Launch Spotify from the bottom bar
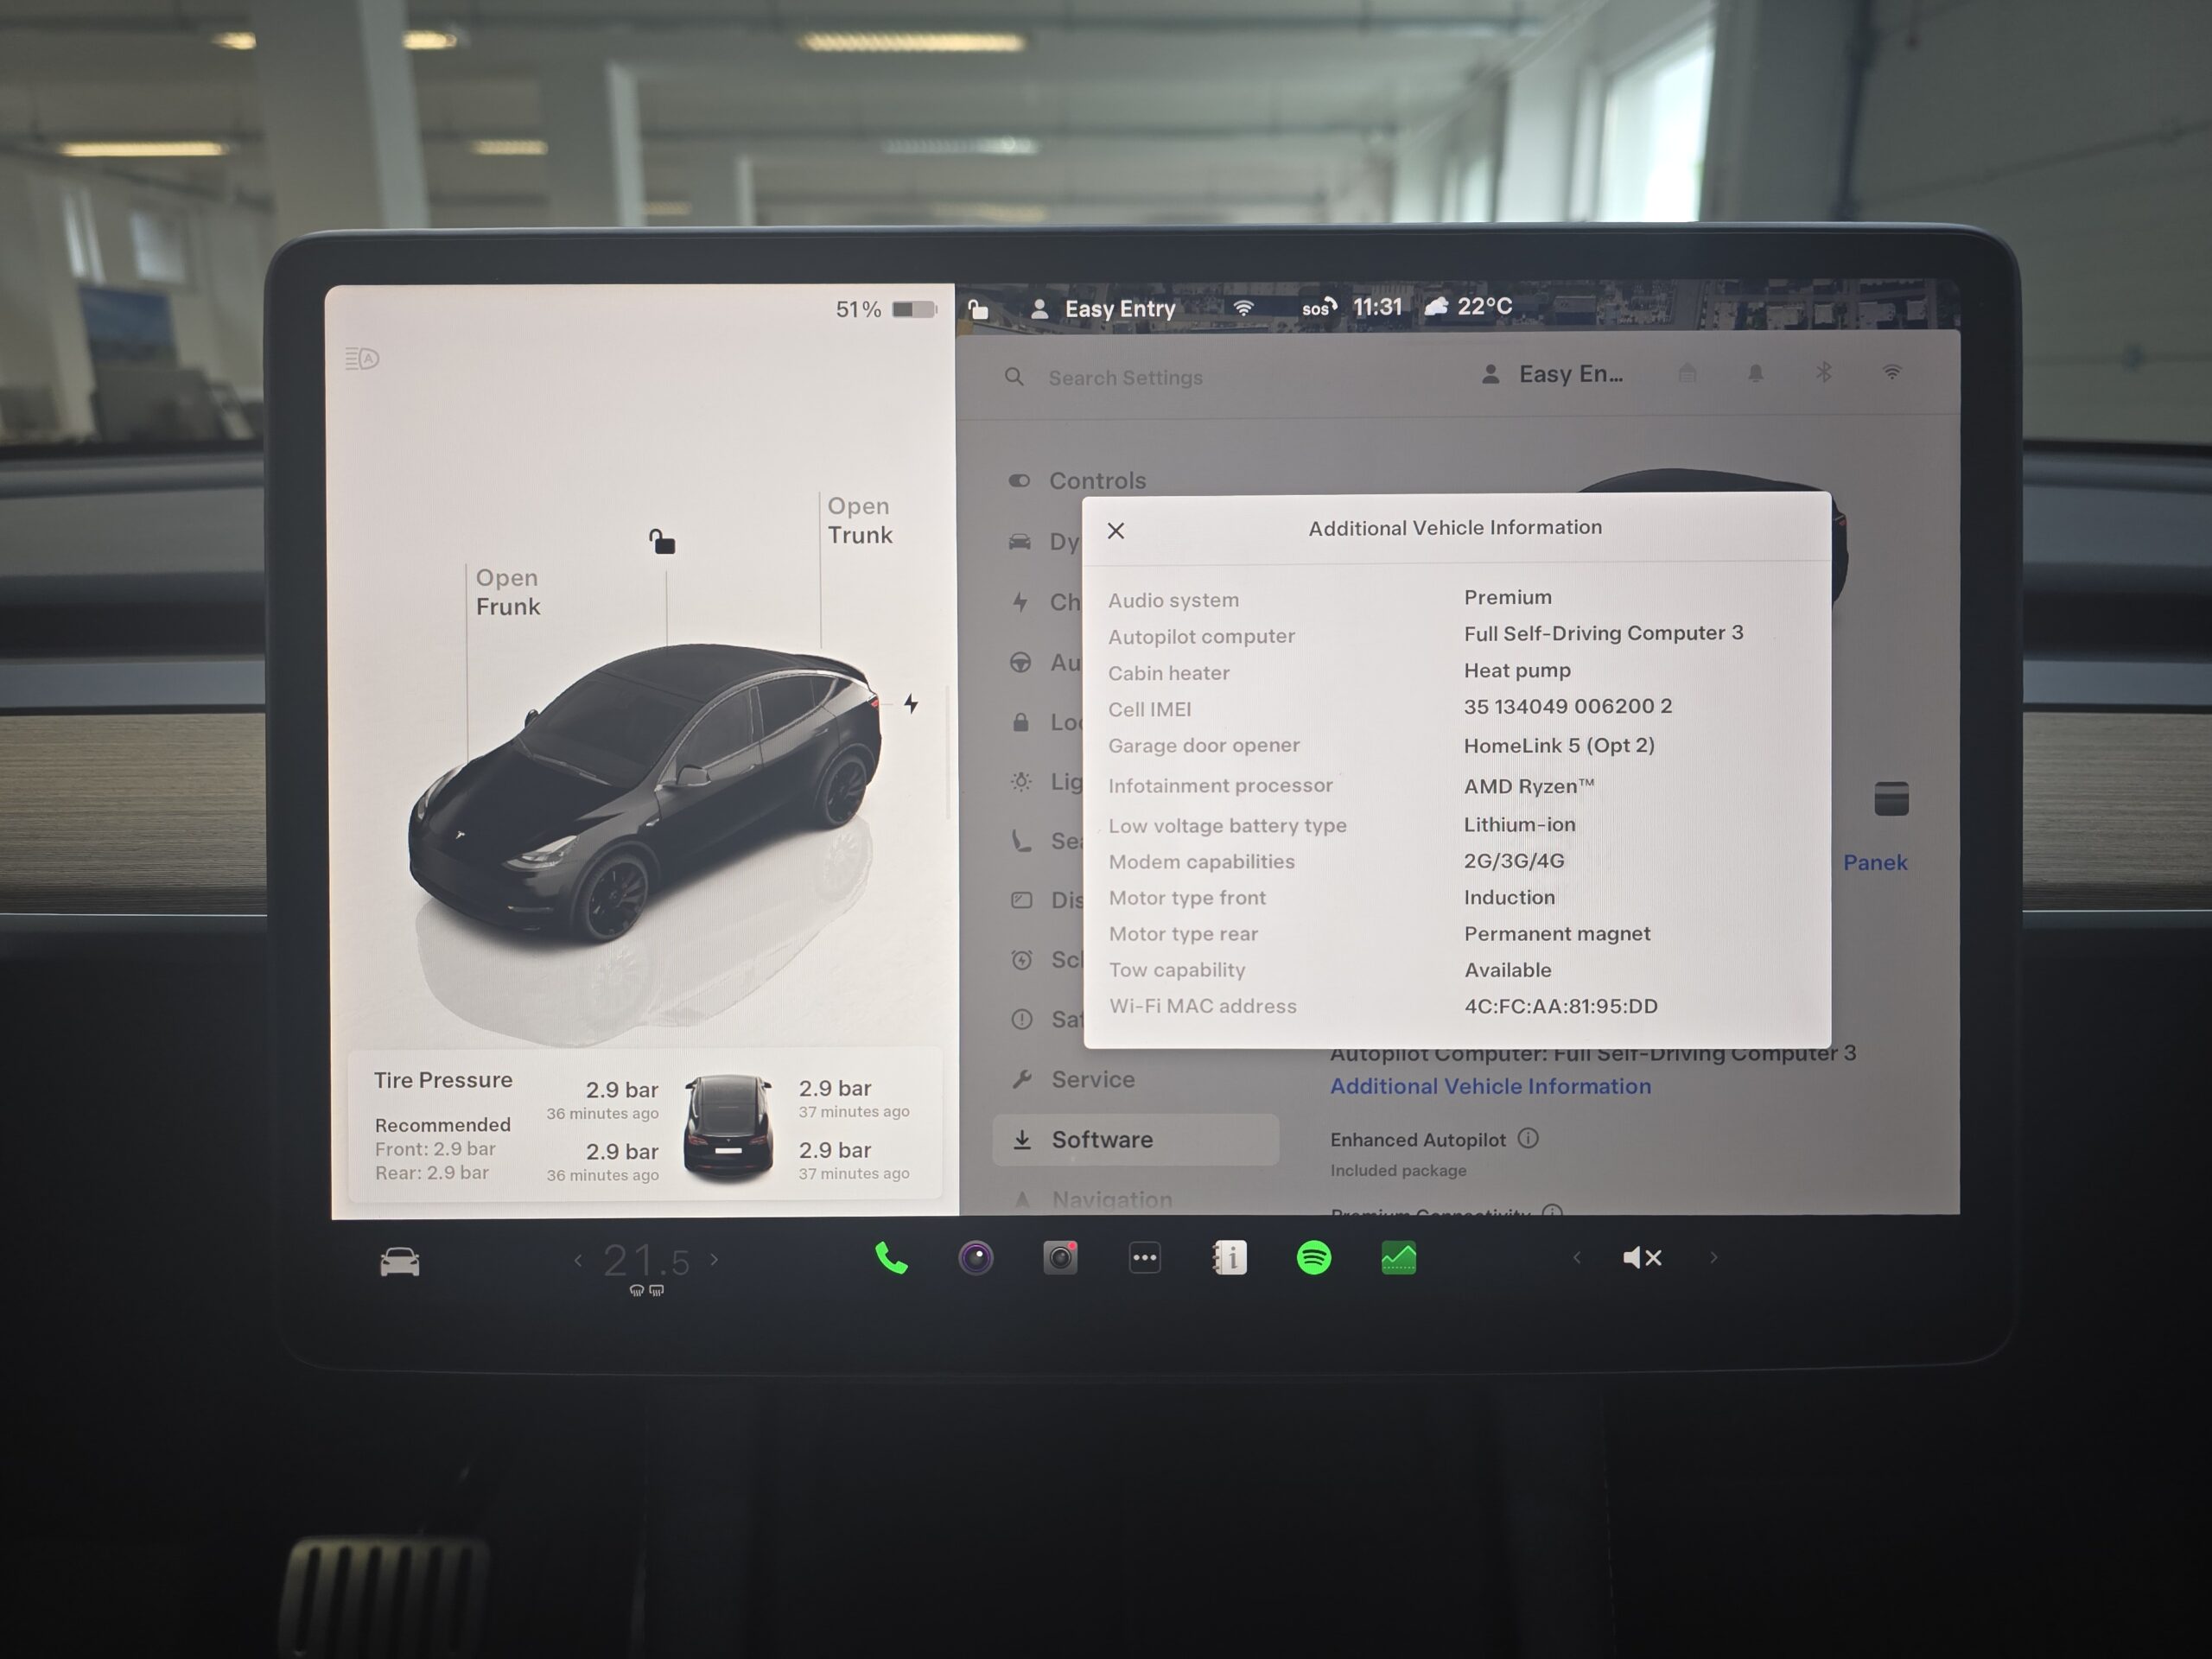Image resolution: width=2212 pixels, height=1659 pixels. point(1314,1258)
